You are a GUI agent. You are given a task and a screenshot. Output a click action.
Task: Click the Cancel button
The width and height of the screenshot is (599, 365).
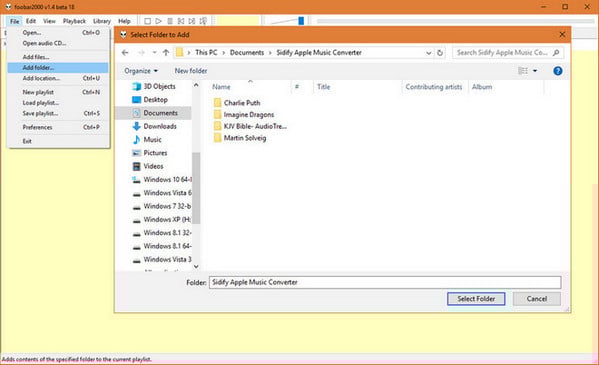tap(537, 299)
